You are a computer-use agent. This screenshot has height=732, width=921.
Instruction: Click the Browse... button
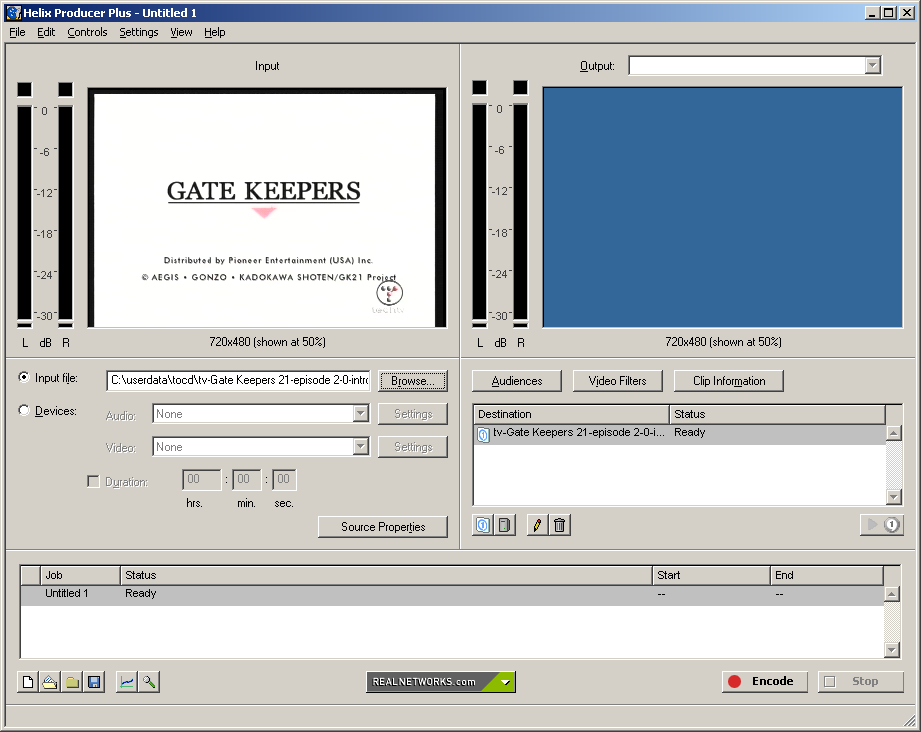[x=412, y=381]
